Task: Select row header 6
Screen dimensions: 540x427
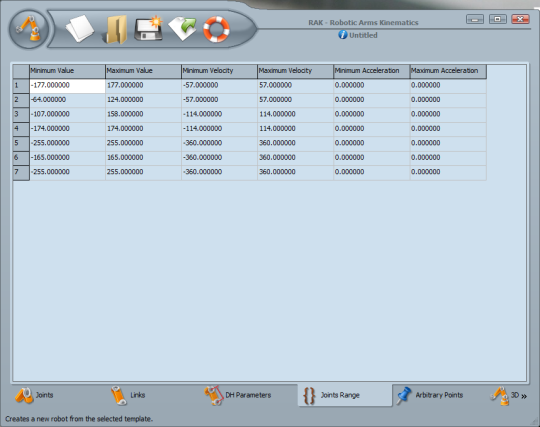Action: [21, 158]
